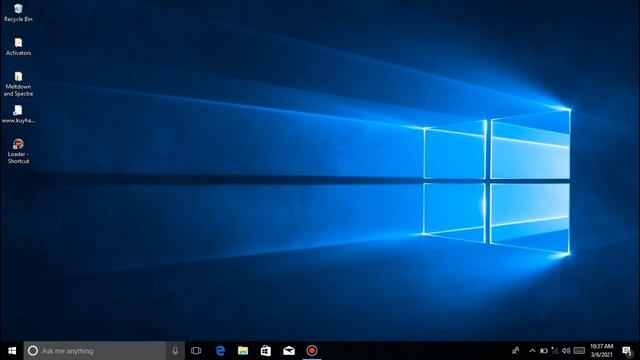Check the battery status icon

pyautogui.click(x=544, y=351)
